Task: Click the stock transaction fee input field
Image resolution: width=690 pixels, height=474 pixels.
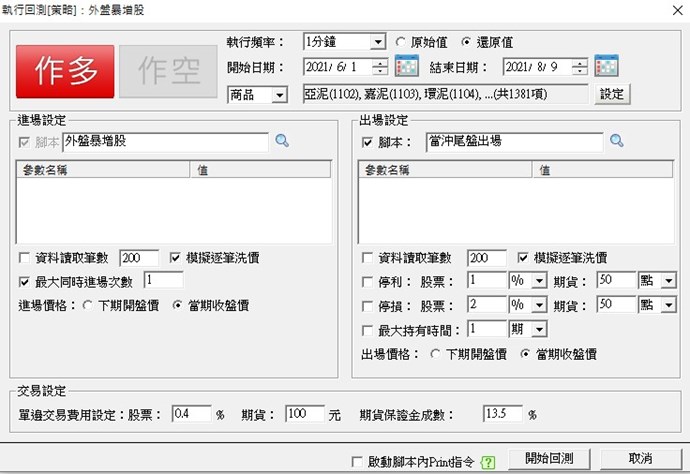Action: click(x=190, y=413)
